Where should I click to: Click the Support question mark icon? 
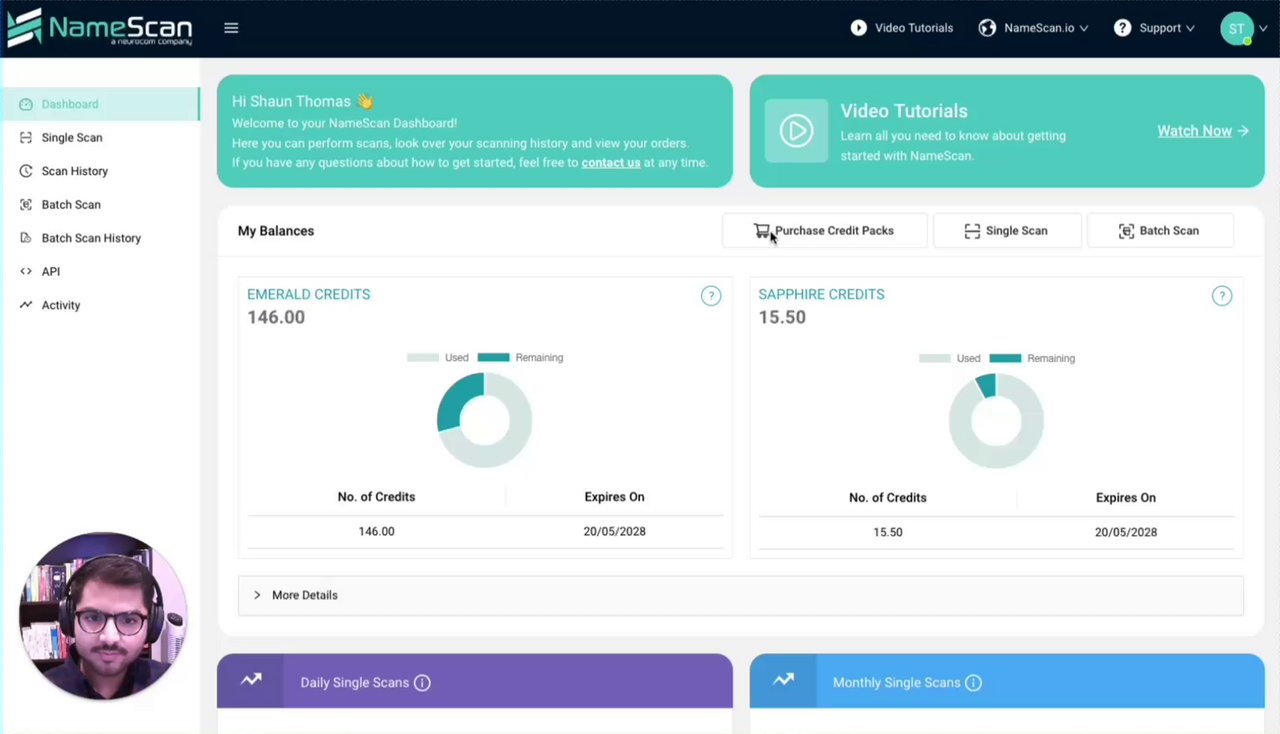click(1123, 28)
